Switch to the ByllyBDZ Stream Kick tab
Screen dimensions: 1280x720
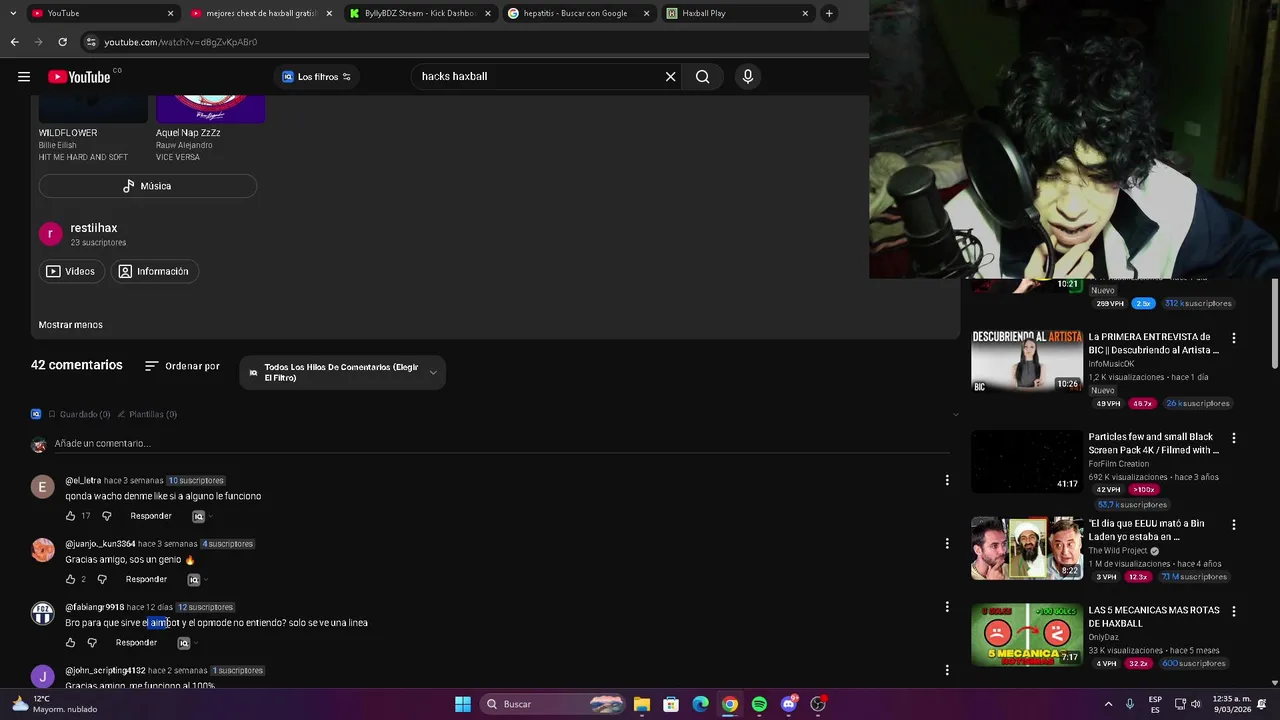pos(419,13)
